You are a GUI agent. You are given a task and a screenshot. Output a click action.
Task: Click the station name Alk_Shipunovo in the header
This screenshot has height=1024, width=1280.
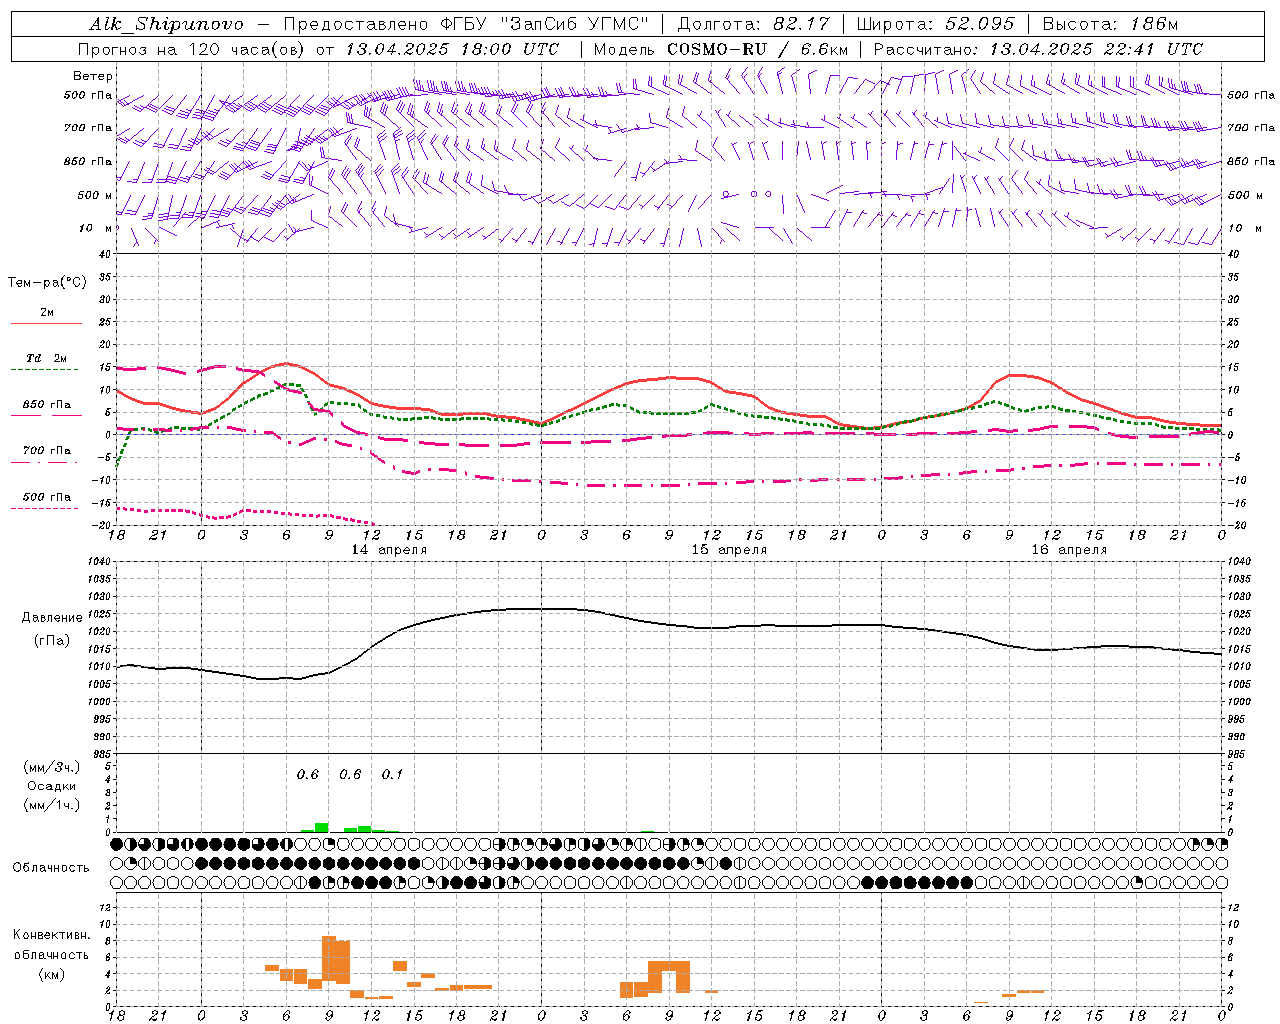[166, 24]
